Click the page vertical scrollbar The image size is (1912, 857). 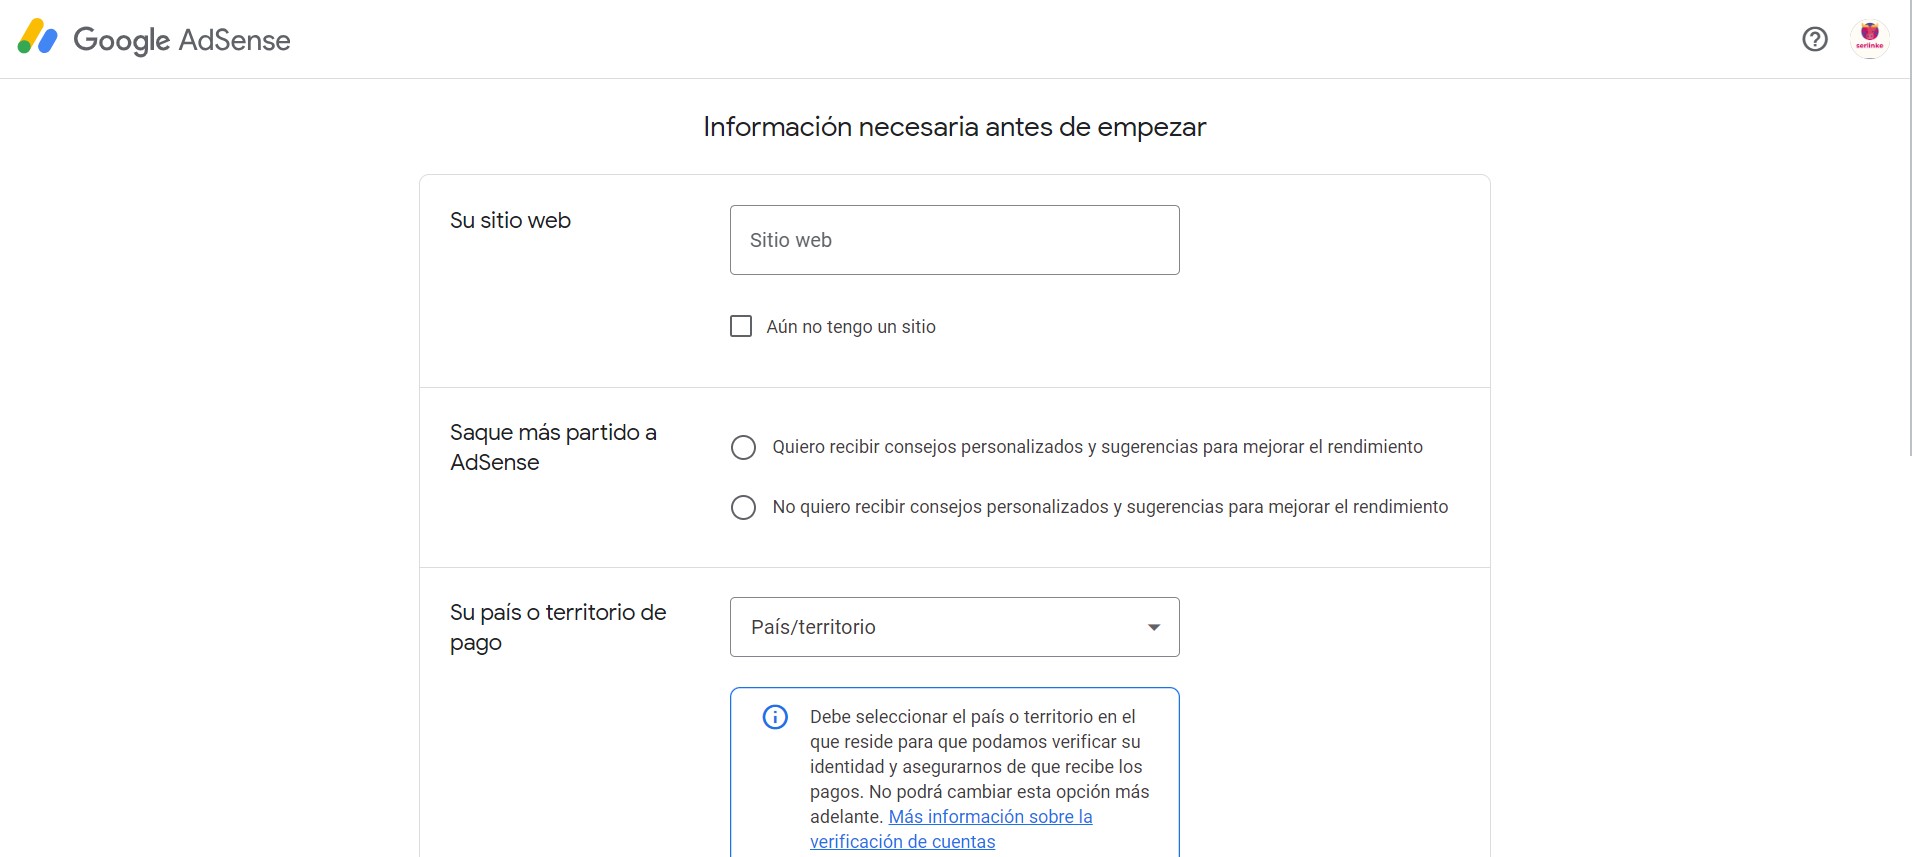pos(1908,230)
